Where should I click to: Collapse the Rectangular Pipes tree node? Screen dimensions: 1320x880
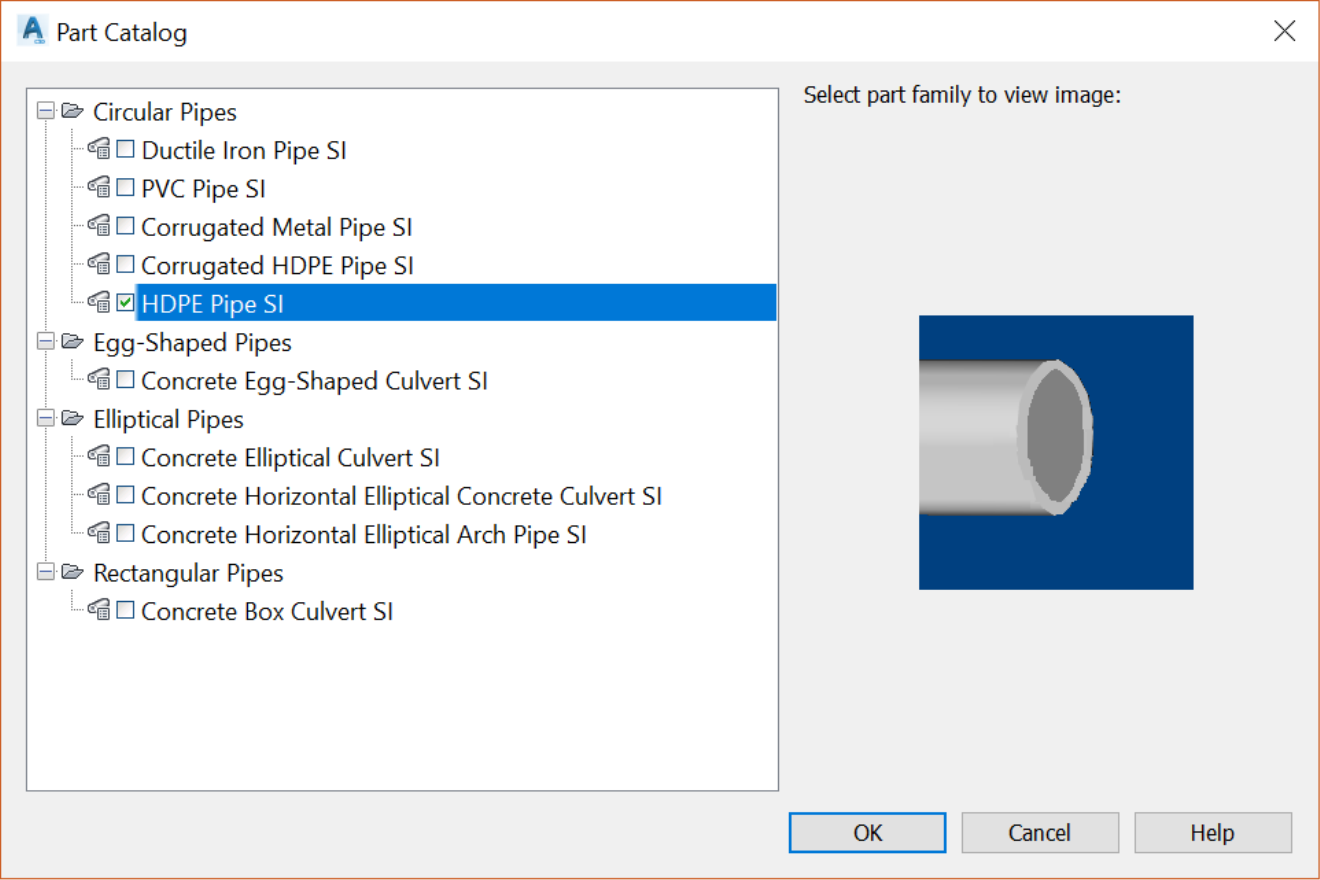45,572
